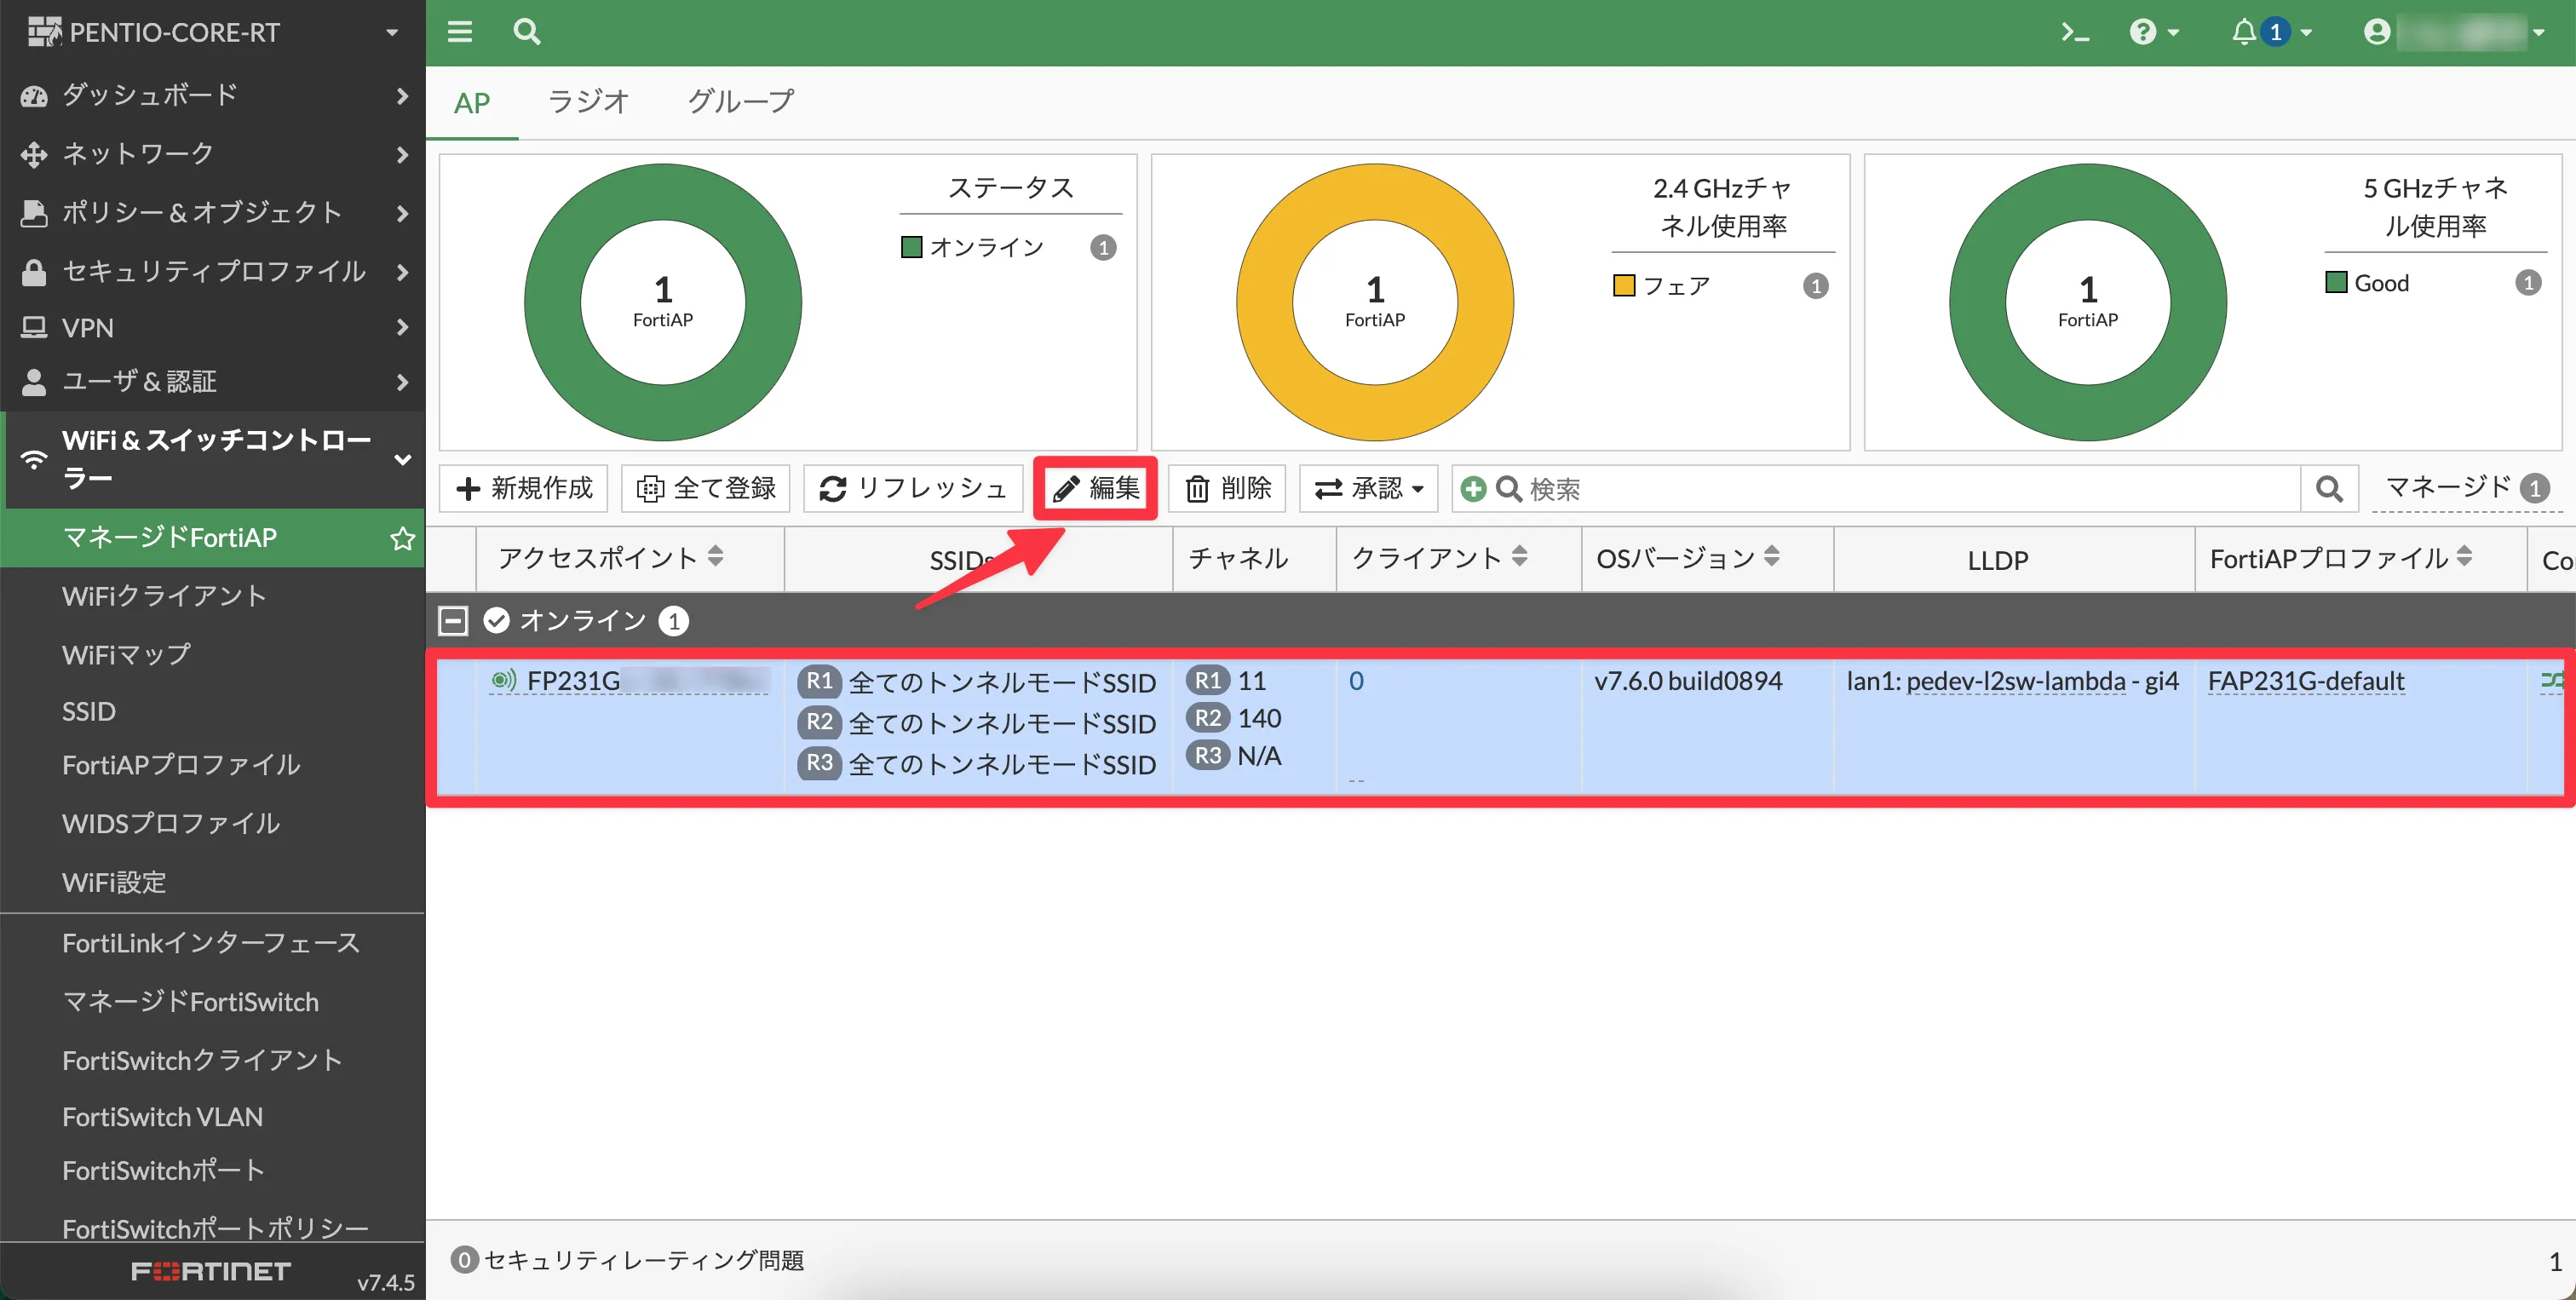Image resolution: width=2576 pixels, height=1300 pixels.
Task: Click the 新規作成 button
Action: (x=524, y=488)
